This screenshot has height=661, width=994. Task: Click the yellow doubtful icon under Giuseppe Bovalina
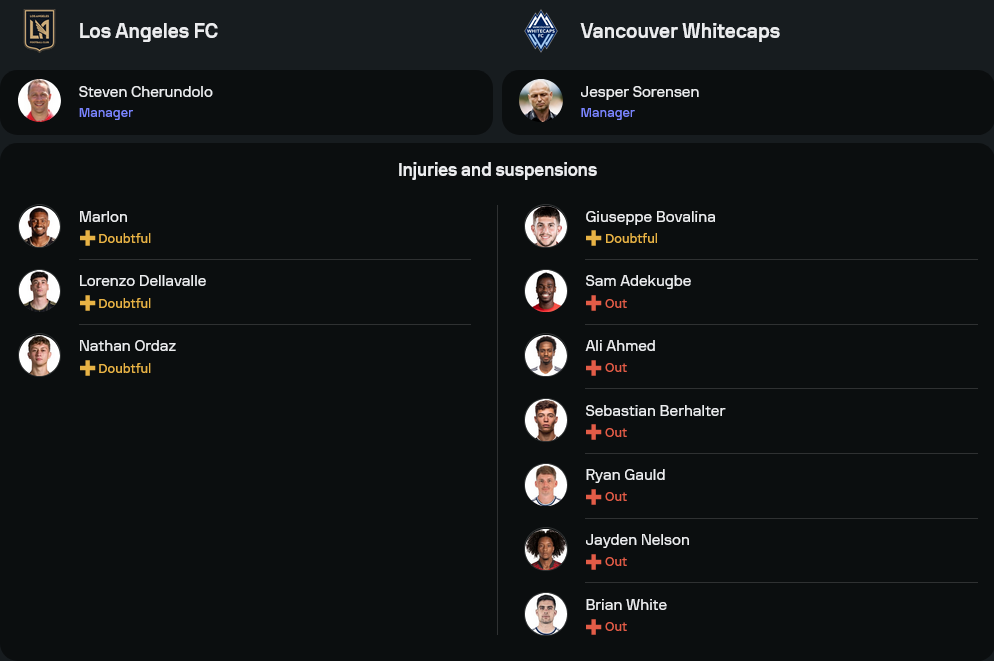pos(593,239)
